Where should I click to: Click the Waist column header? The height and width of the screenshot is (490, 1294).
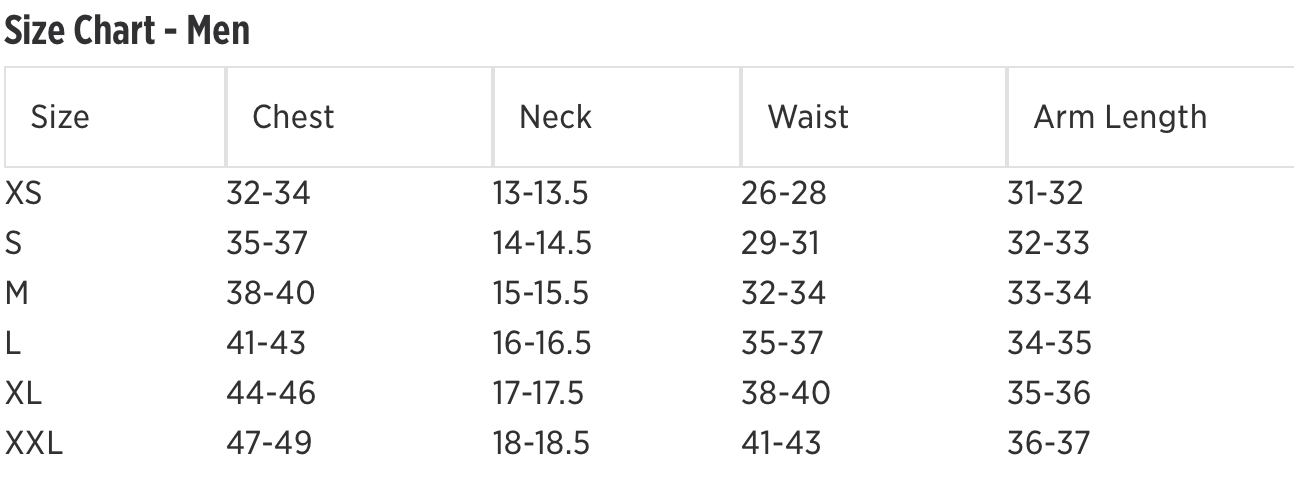tap(808, 117)
